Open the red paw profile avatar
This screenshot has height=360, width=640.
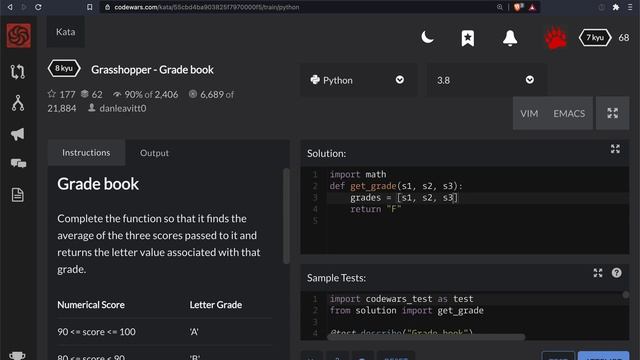click(x=556, y=38)
